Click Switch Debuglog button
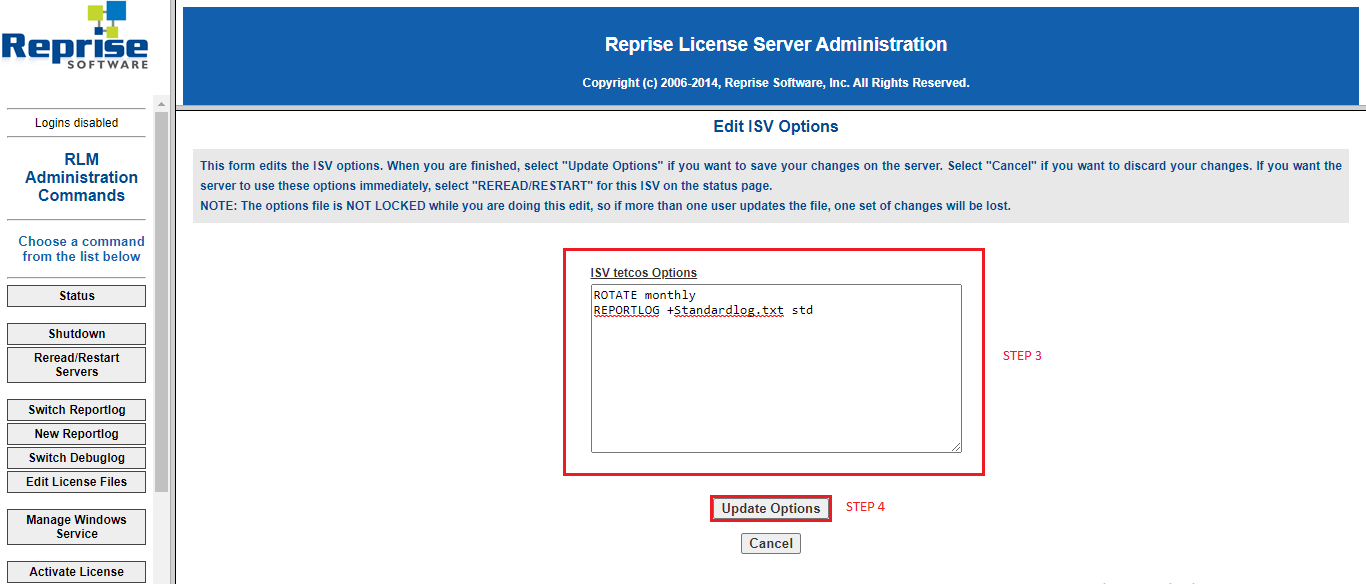The height and width of the screenshot is (584, 1366). [77, 458]
